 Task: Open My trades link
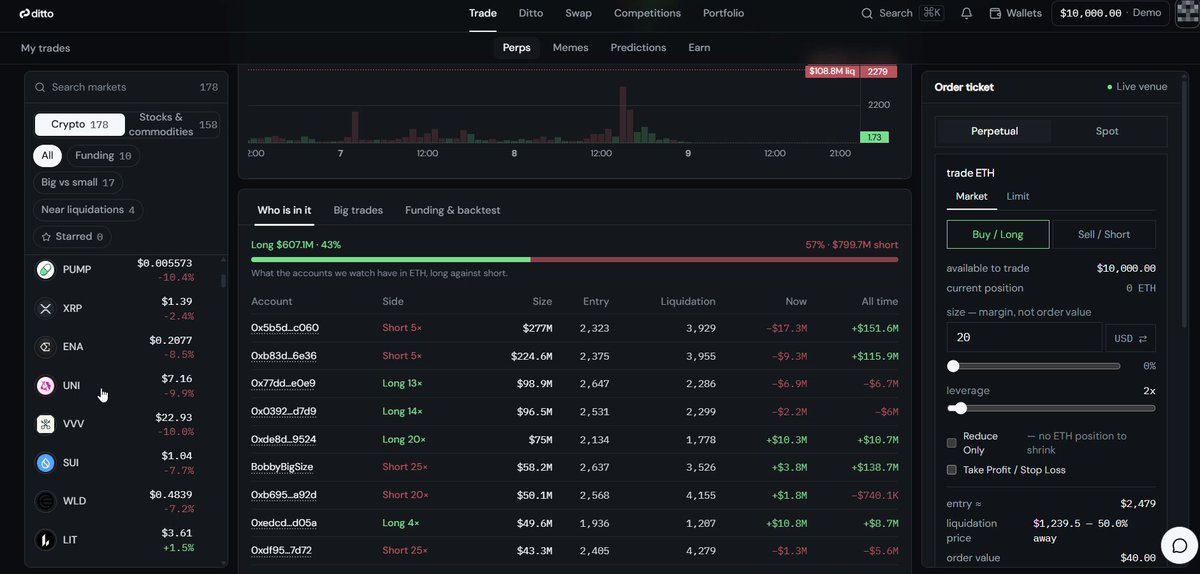[46, 48]
